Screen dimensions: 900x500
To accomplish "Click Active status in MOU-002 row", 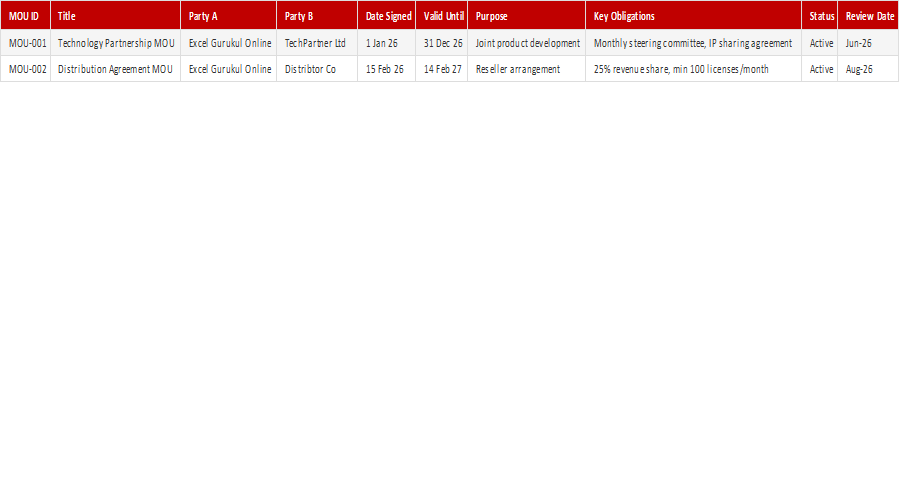I will 820,69.
